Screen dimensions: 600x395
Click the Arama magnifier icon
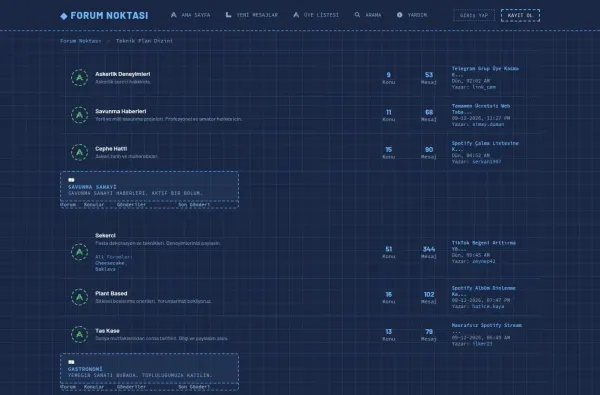pos(357,15)
